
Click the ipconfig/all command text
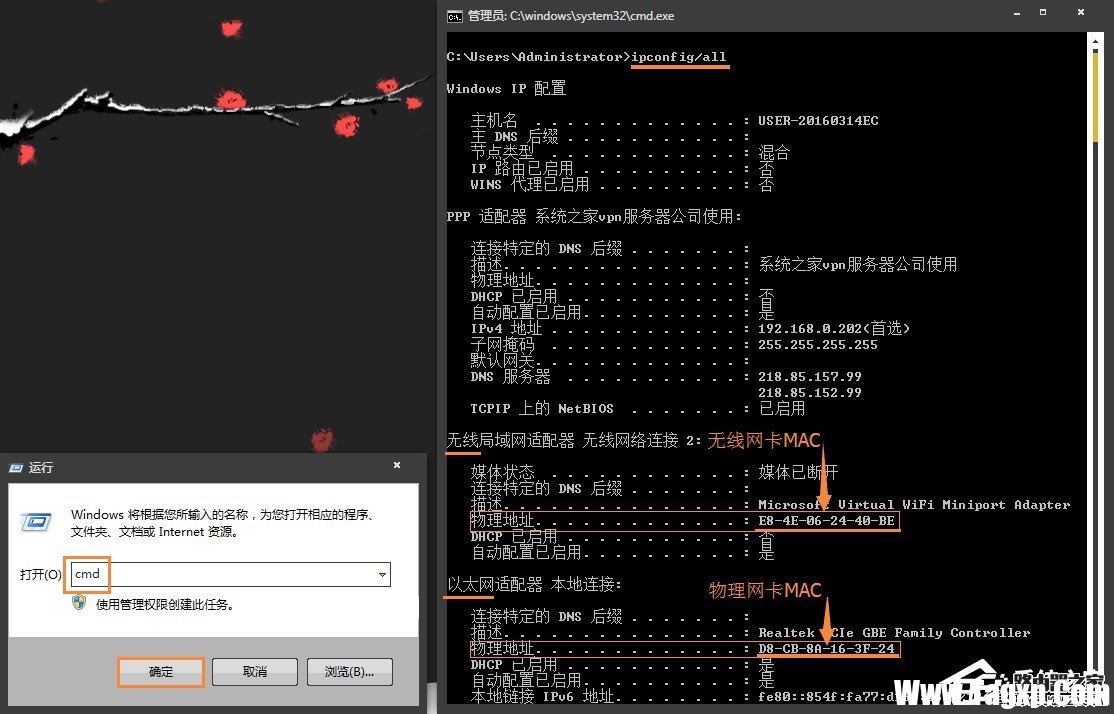(x=679, y=57)
